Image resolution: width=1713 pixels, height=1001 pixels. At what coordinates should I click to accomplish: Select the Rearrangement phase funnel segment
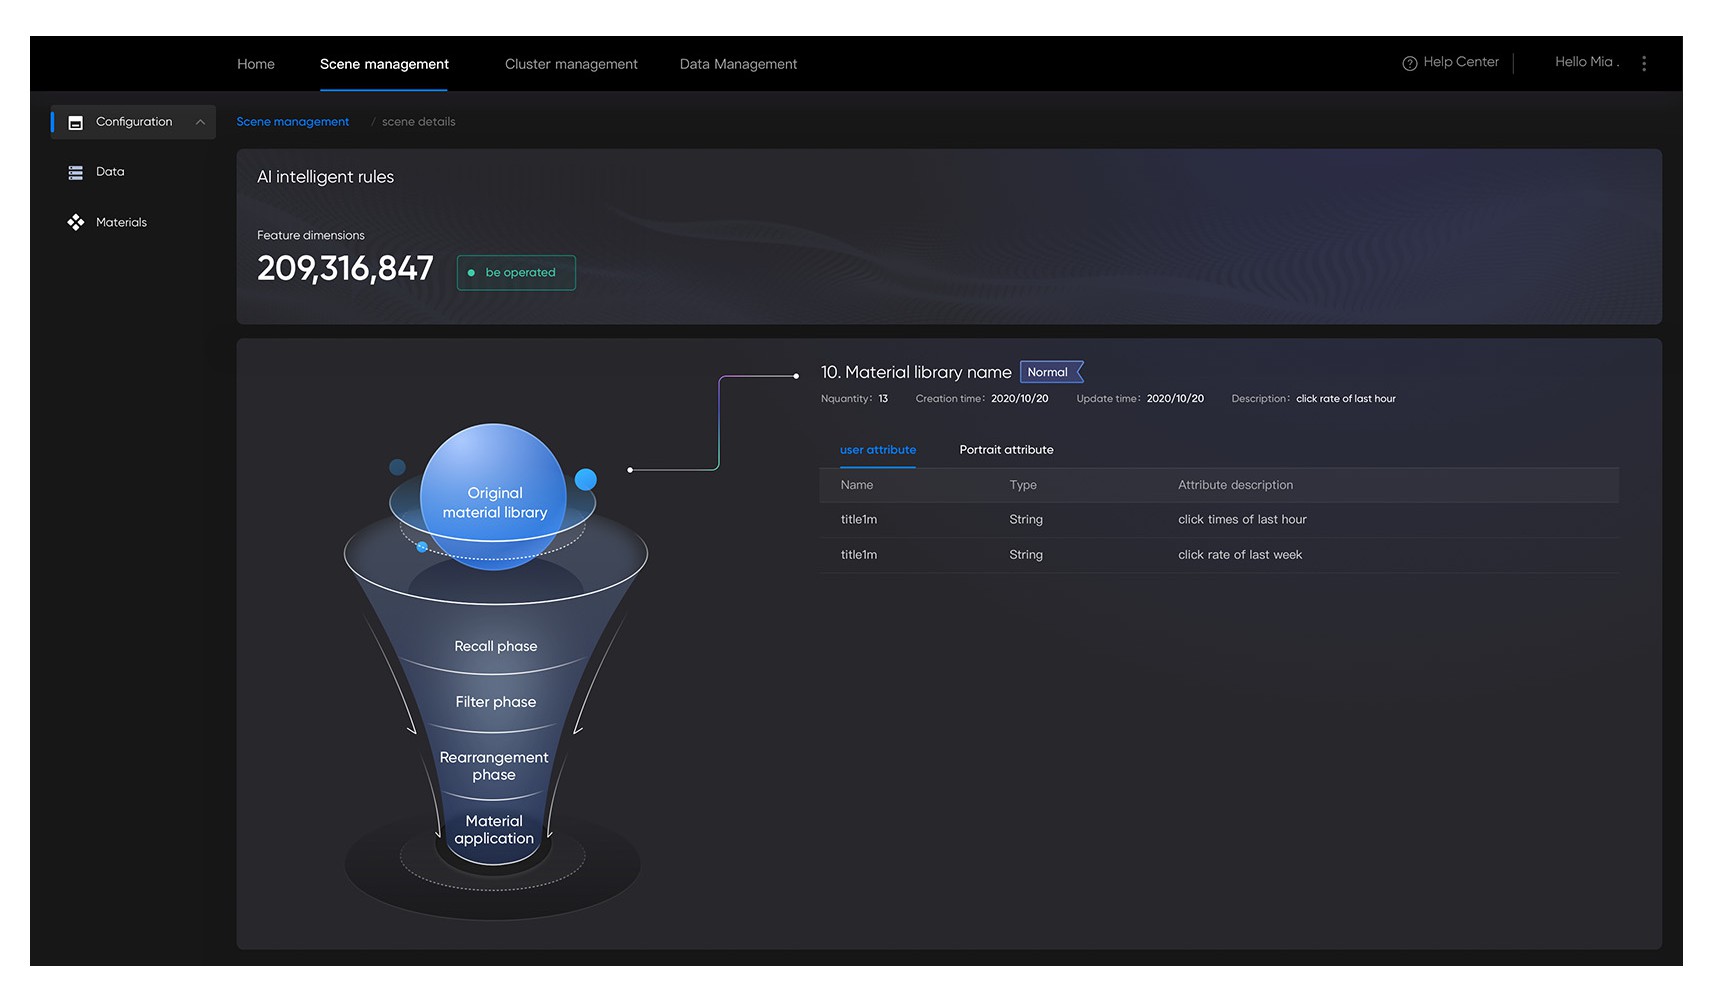(494, 766)
